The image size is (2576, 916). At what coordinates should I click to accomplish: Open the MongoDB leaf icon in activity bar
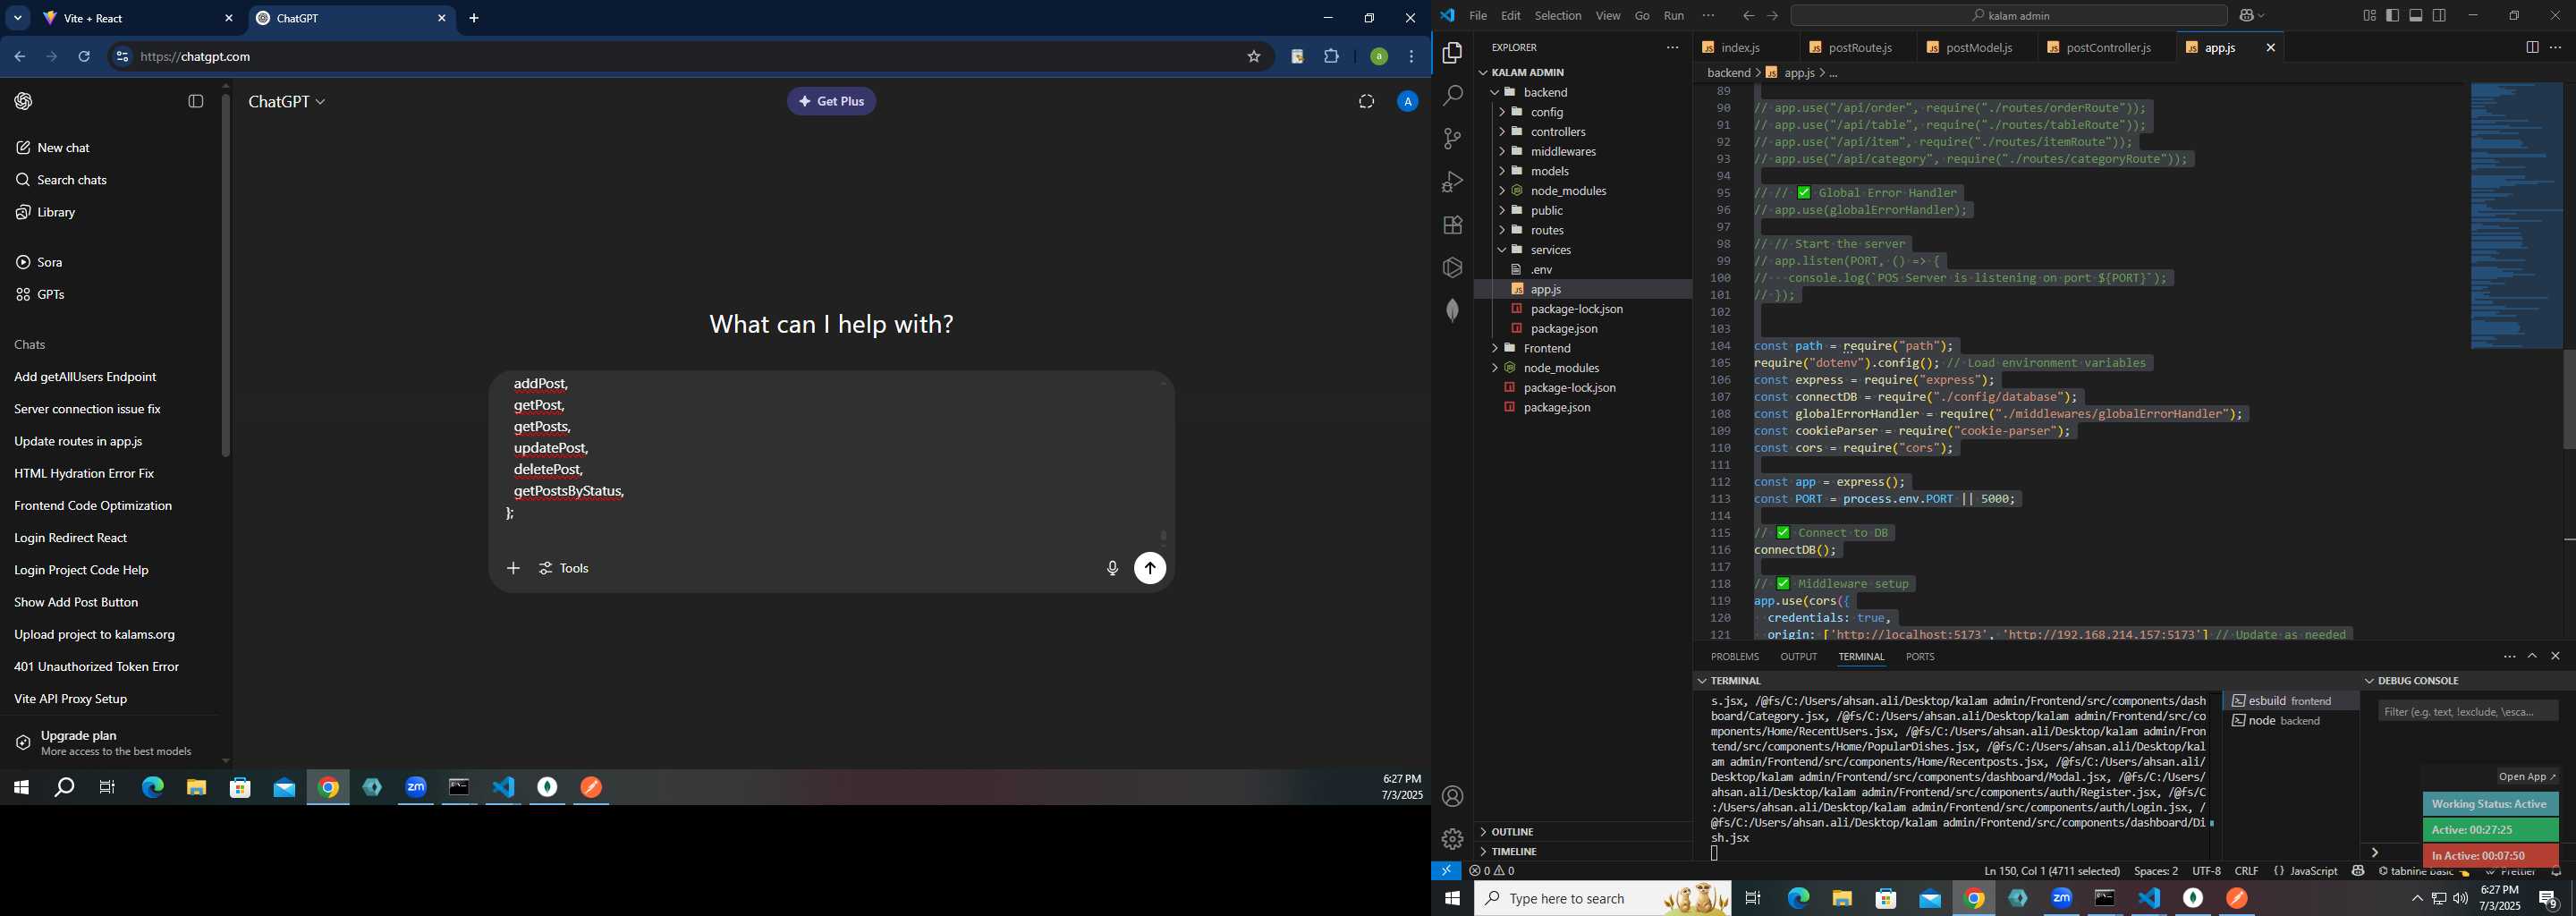tap(1452, 311)
